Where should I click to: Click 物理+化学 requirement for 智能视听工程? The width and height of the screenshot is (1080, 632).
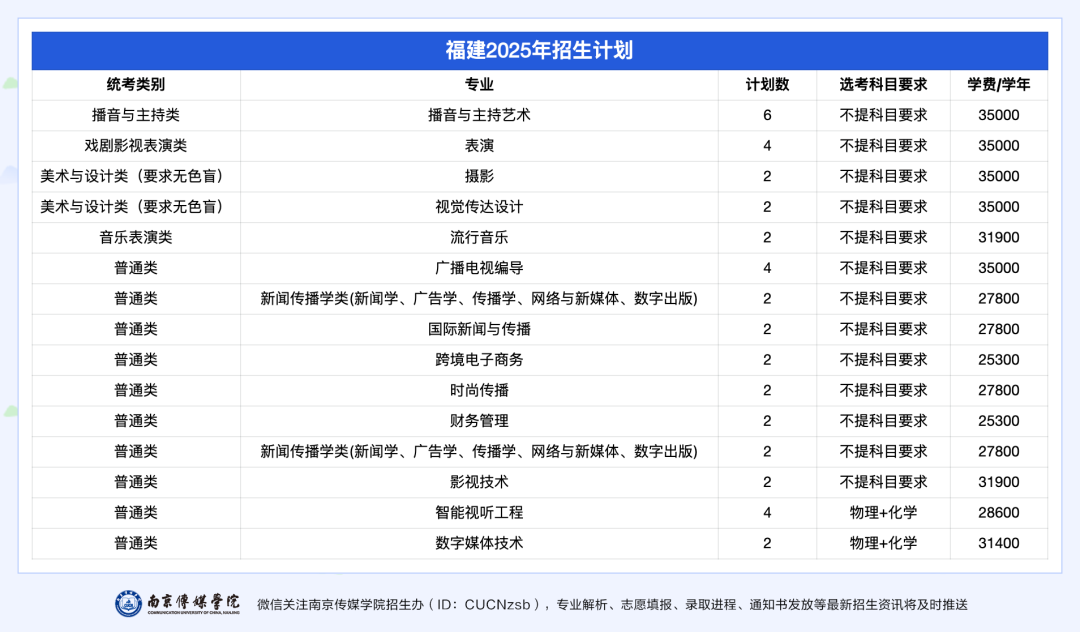[x=883, y=512]
